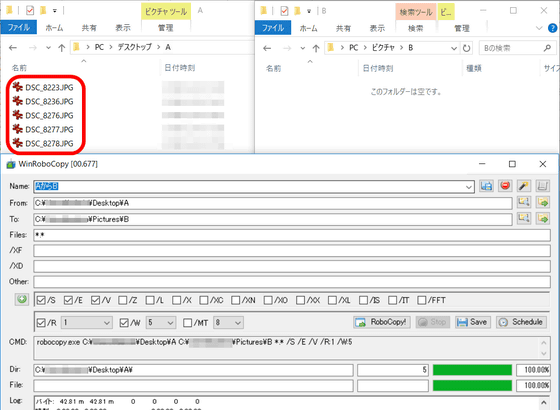Image resolution: width=560 pixels, height=410 pixels.
Task: Open the 表示 tab in window B
Action: point(377,28)
